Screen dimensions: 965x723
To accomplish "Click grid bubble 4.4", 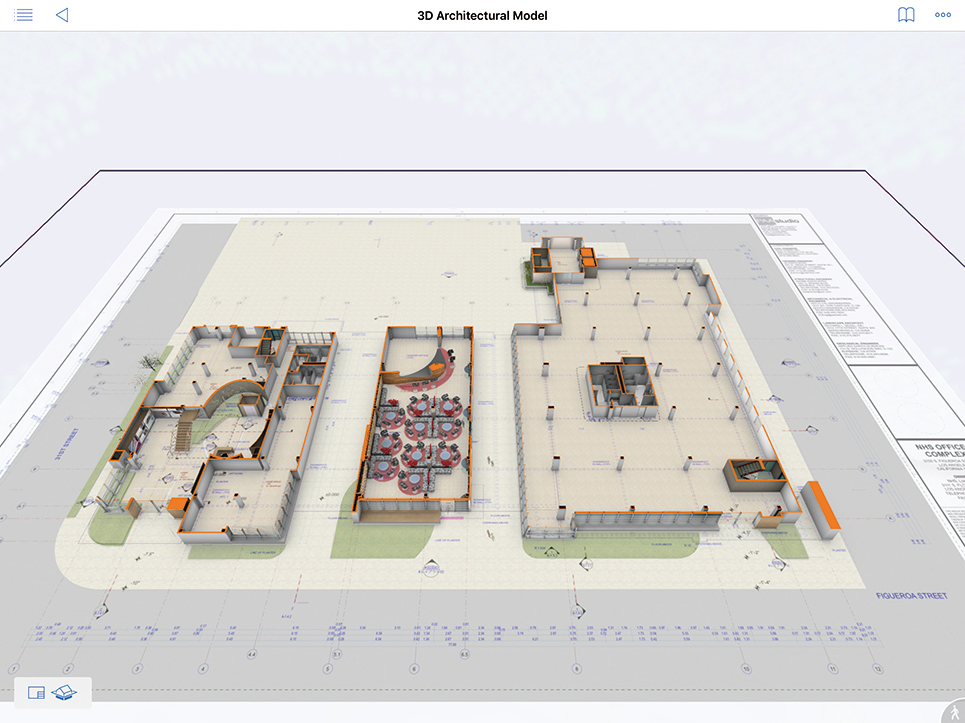I will pyautogui.click(x=251, y=654).
